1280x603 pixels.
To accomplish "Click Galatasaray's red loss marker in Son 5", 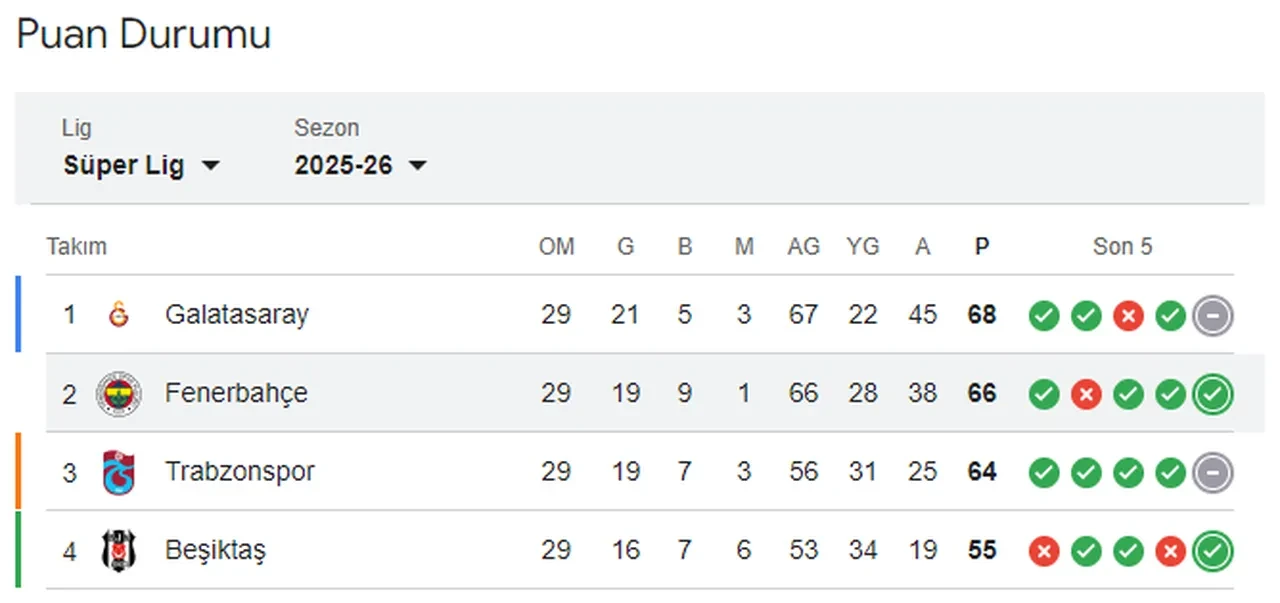I will [1128, 315].
